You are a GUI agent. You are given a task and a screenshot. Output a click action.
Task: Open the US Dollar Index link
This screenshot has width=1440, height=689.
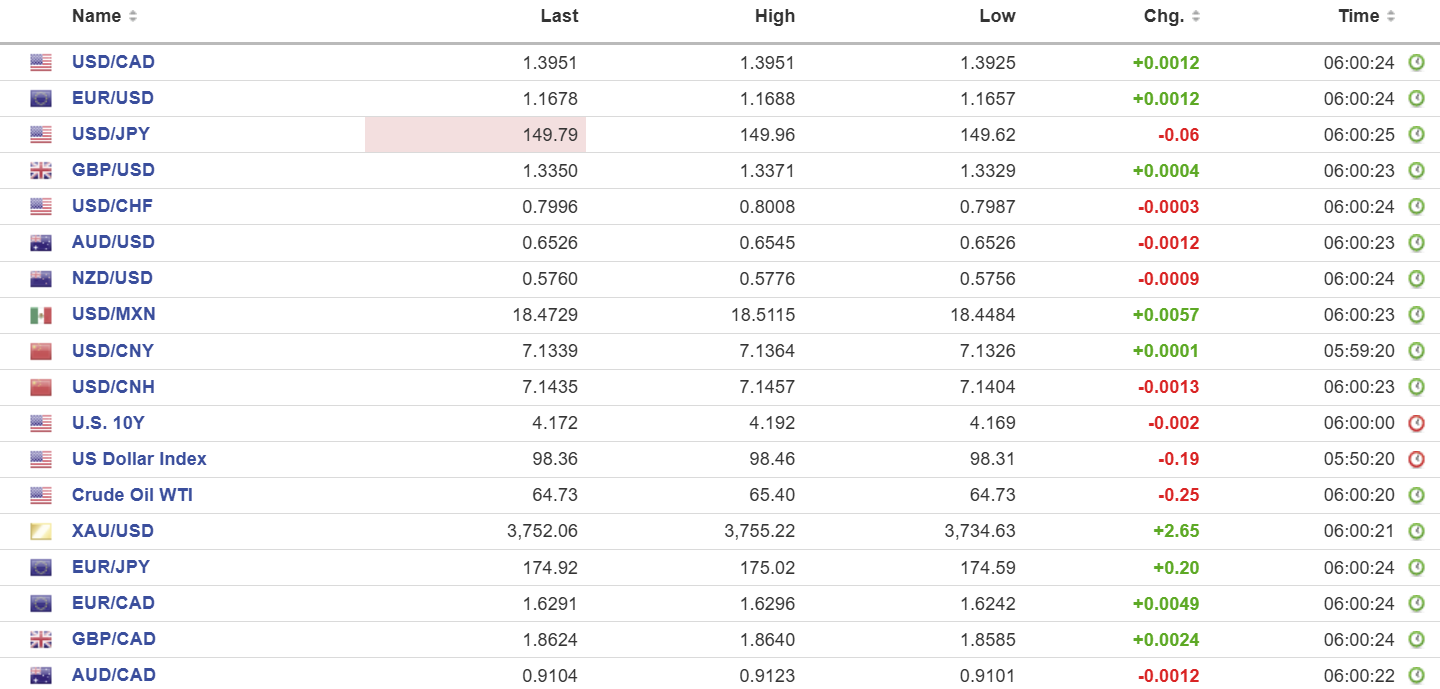tap(139, 459)
